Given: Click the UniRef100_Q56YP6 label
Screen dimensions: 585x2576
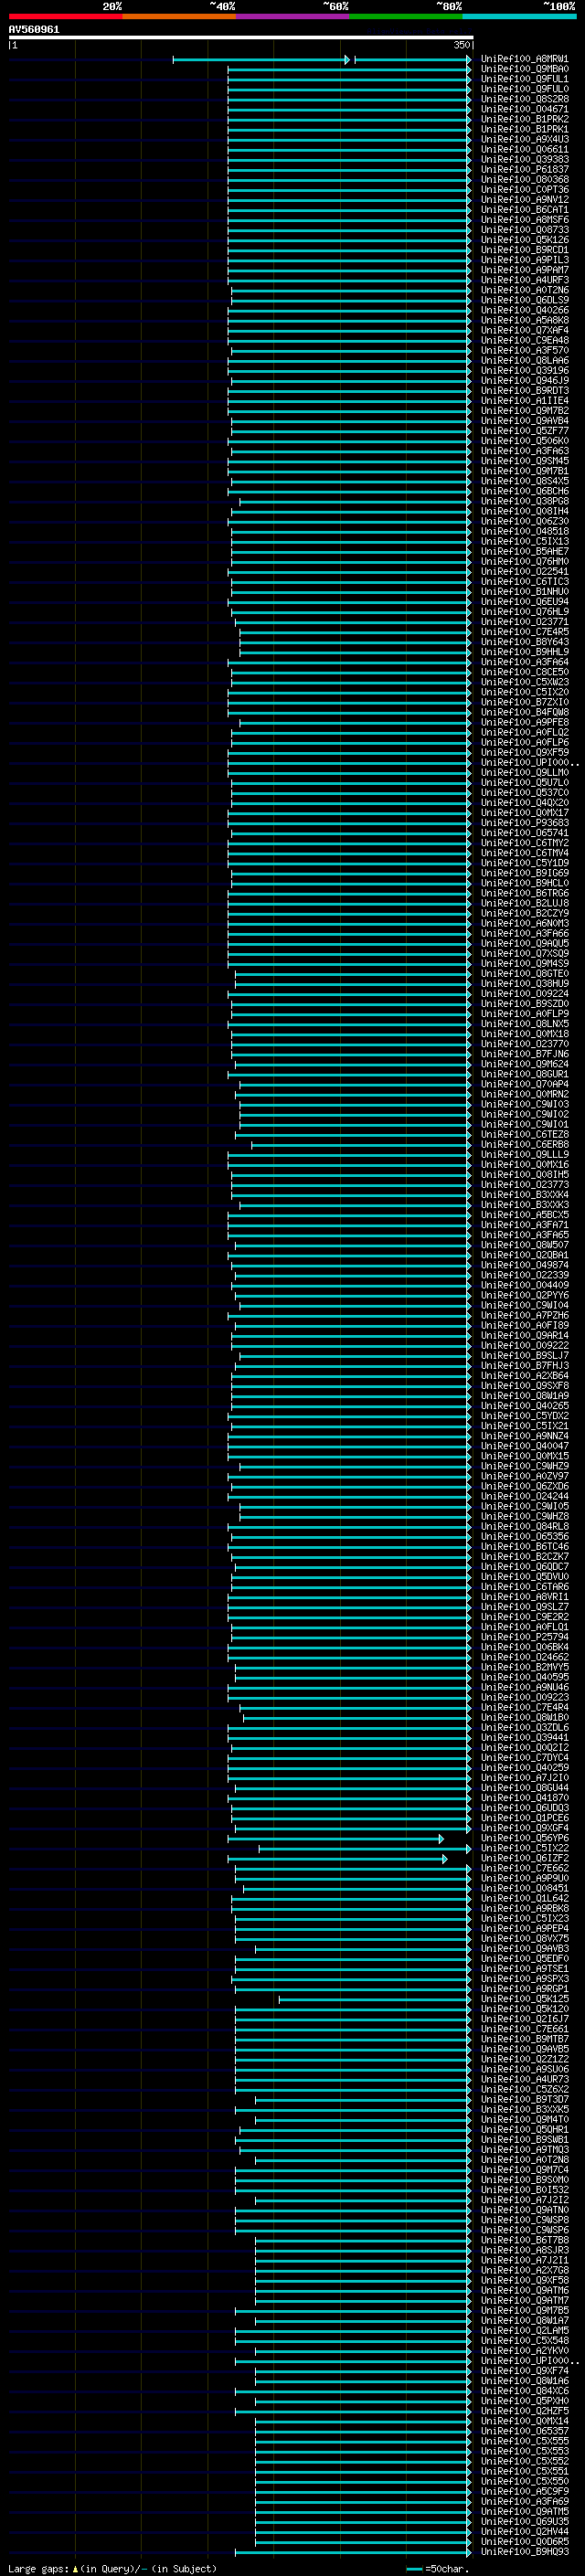Looking at the screenshot, I should tap(524, 1838).
